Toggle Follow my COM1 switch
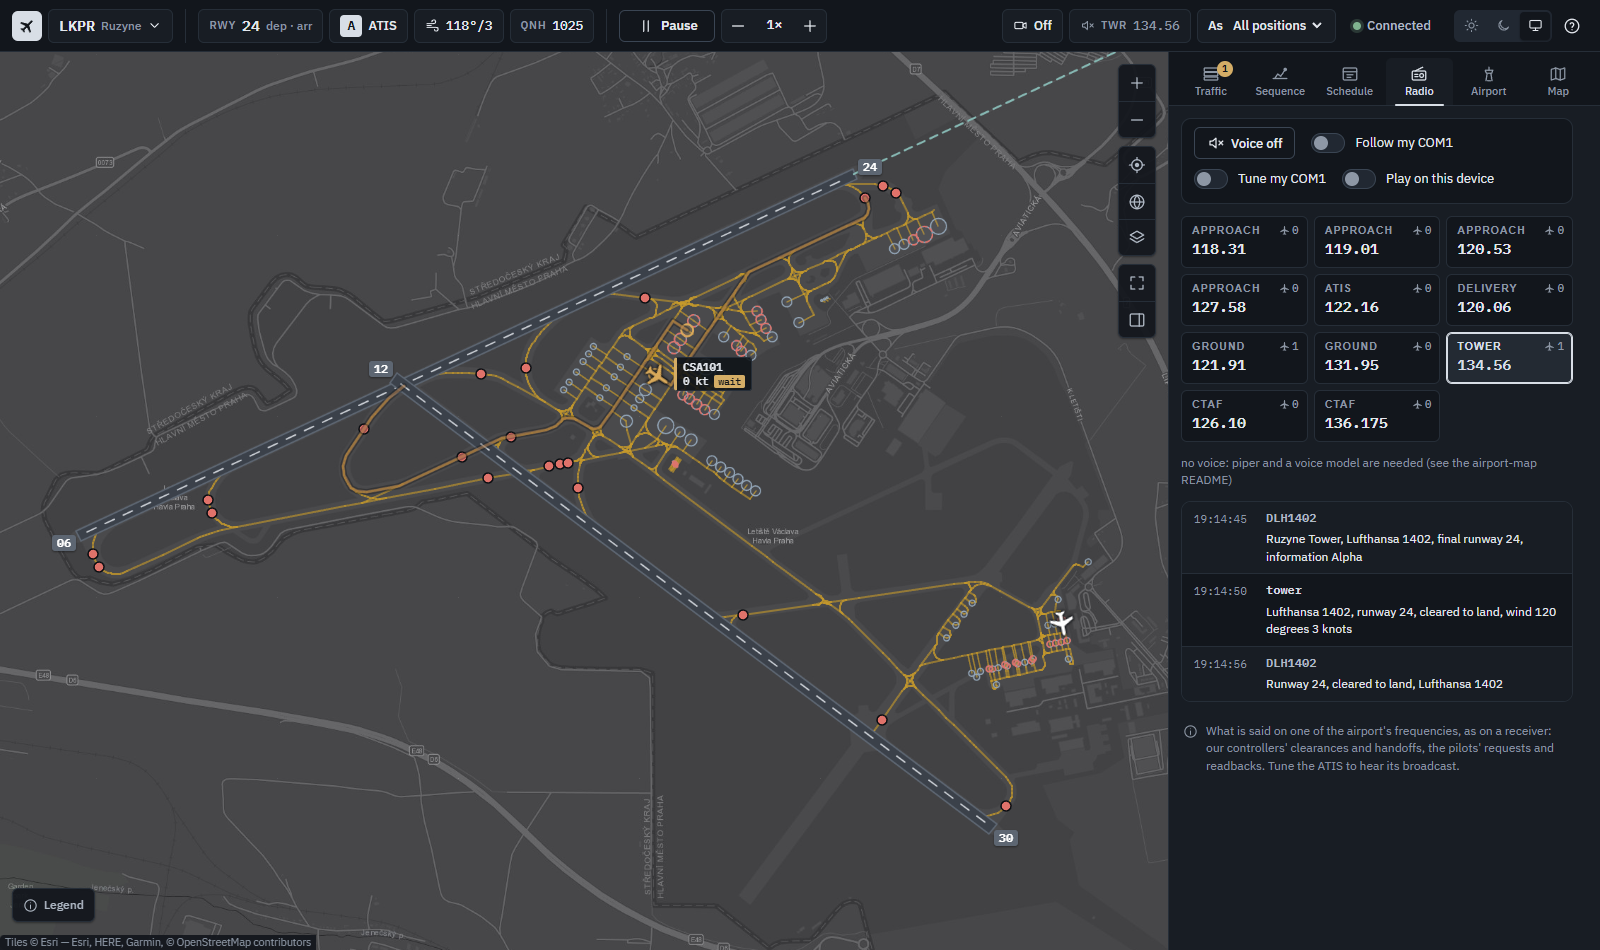 [1328, 143]
